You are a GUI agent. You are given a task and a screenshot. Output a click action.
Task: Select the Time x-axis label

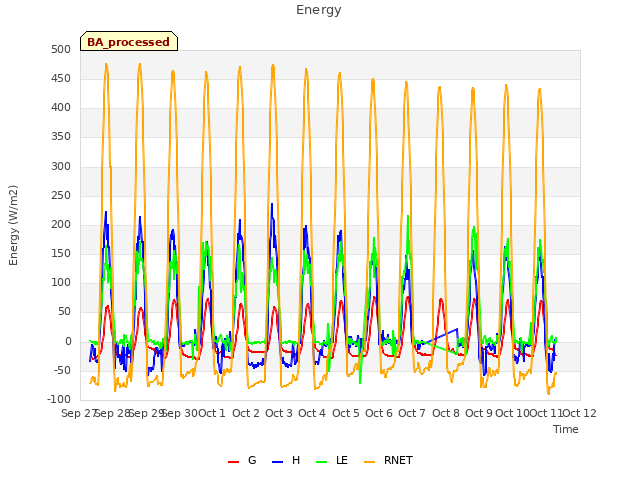click(x=566, y=429)
